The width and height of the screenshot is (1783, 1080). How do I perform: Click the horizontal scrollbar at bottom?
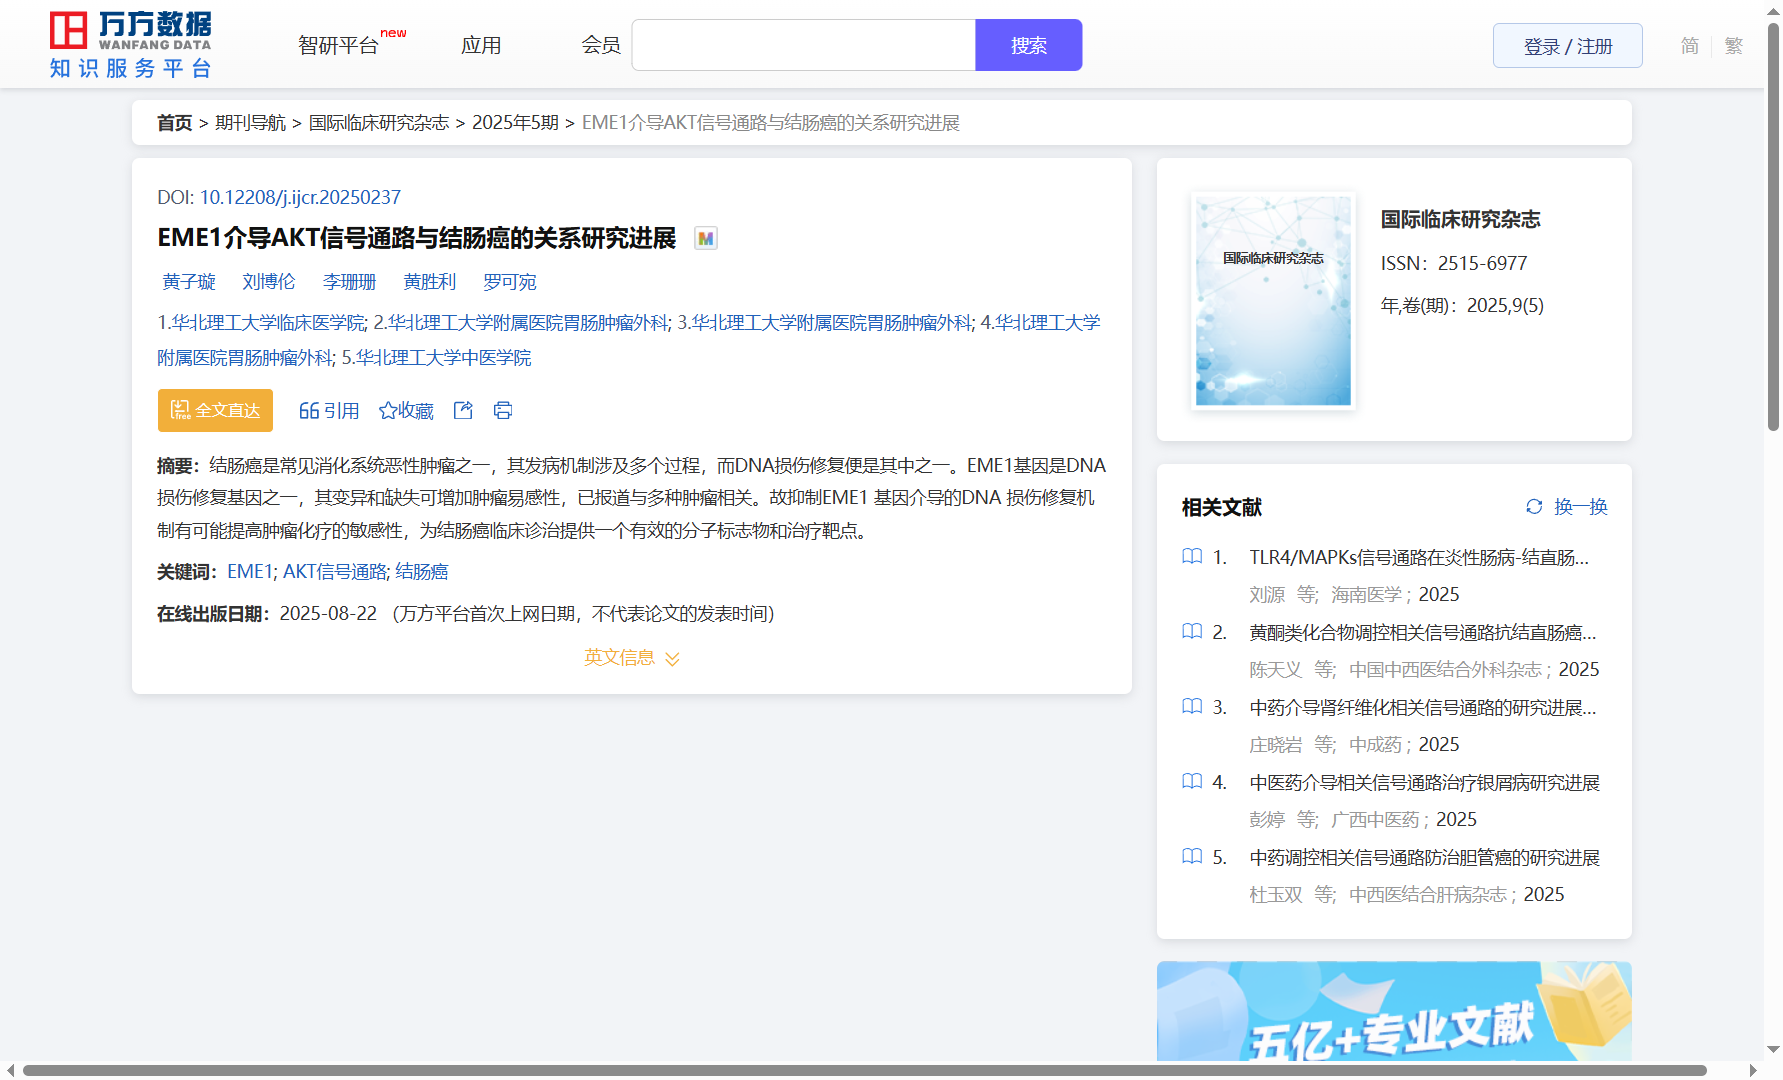(x=864, y=1071)
